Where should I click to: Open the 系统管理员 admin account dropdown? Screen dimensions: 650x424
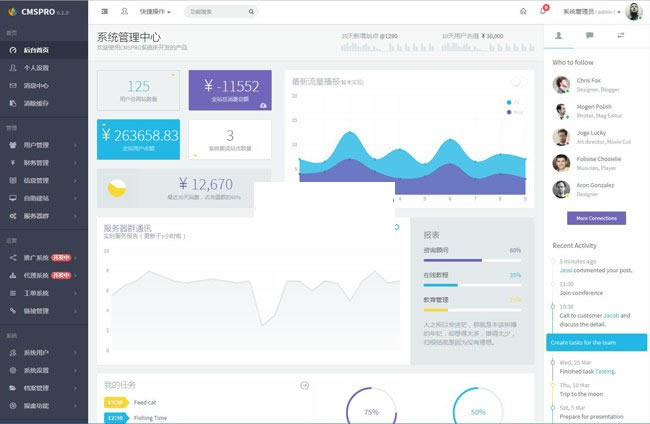point(592,12)
